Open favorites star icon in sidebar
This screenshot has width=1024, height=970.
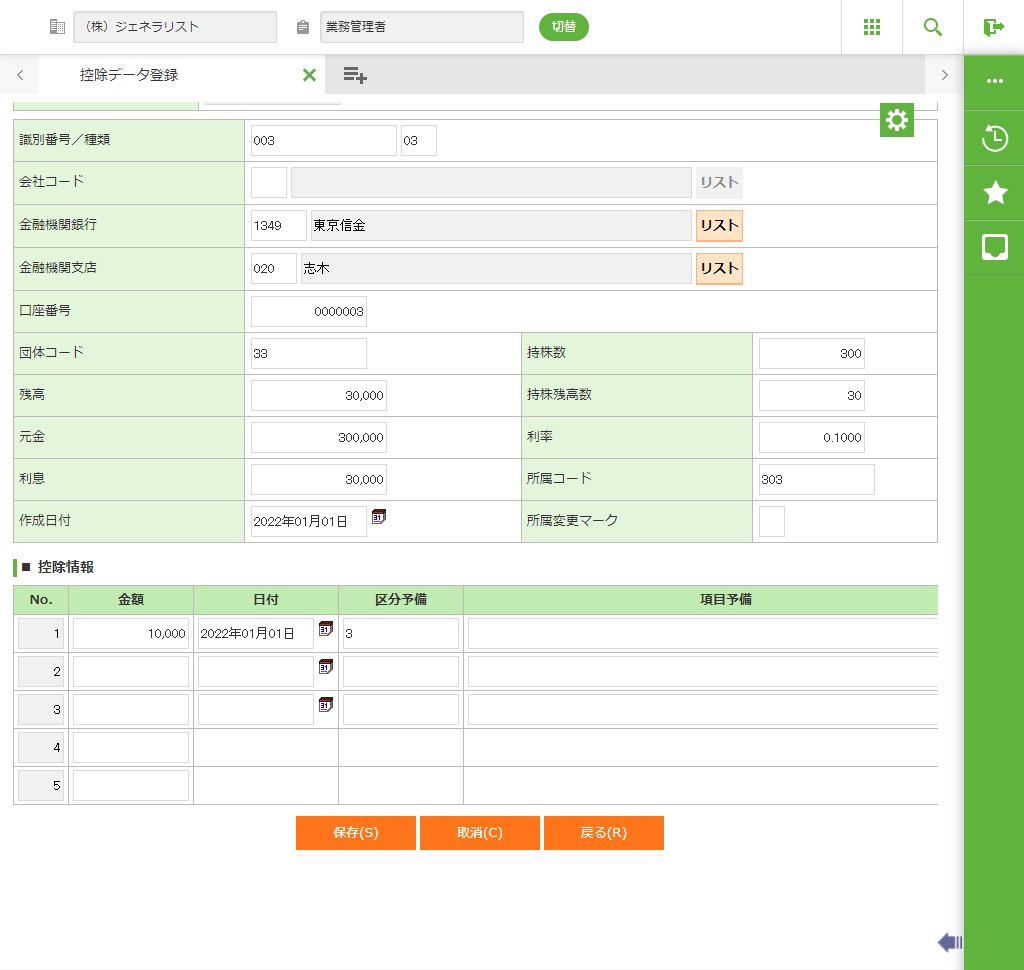994,193
